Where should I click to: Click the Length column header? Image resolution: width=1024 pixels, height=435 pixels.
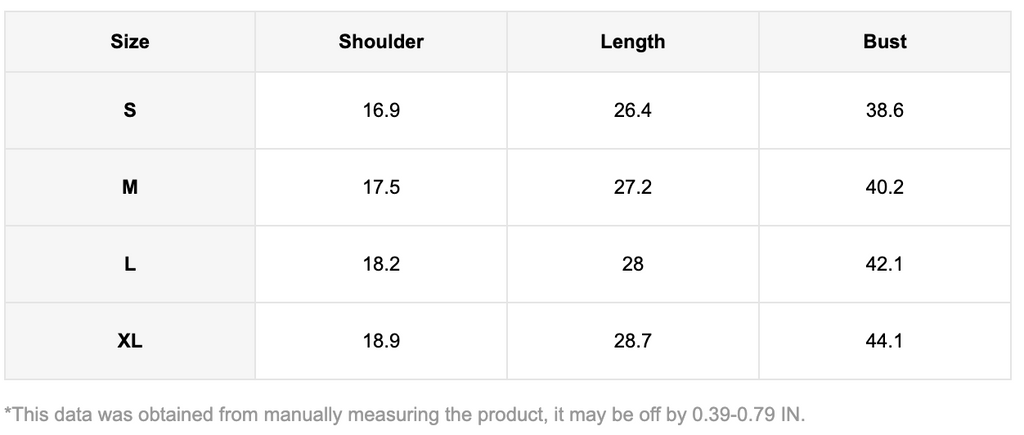tap(633, 42)
